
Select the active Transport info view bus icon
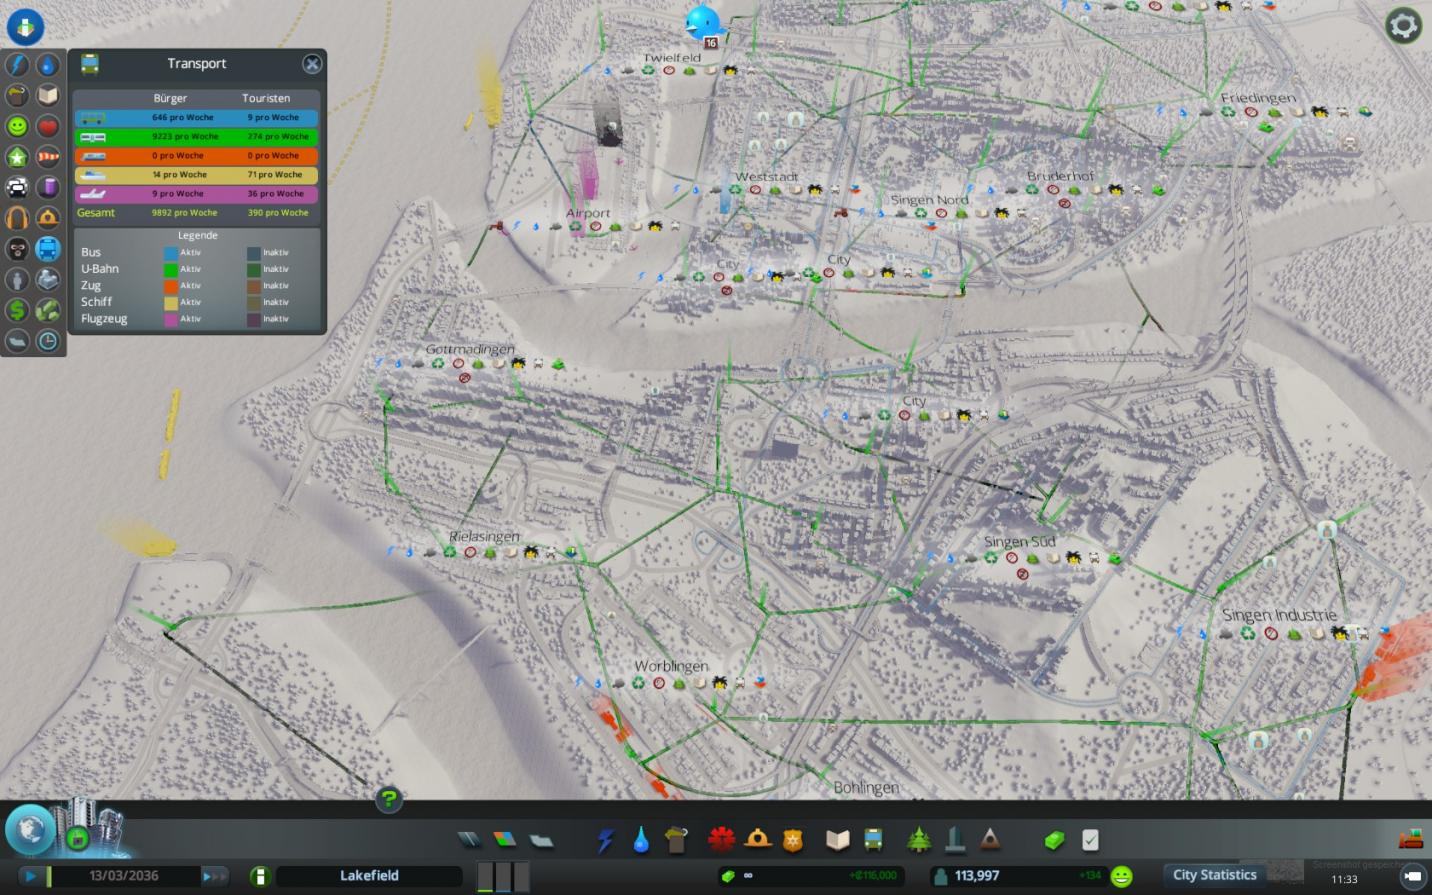tap(48, 249)
